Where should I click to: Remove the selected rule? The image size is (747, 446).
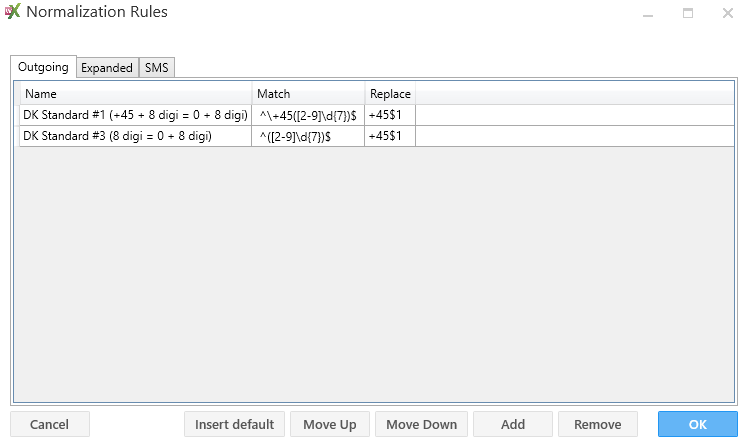[x=597, y=424]
